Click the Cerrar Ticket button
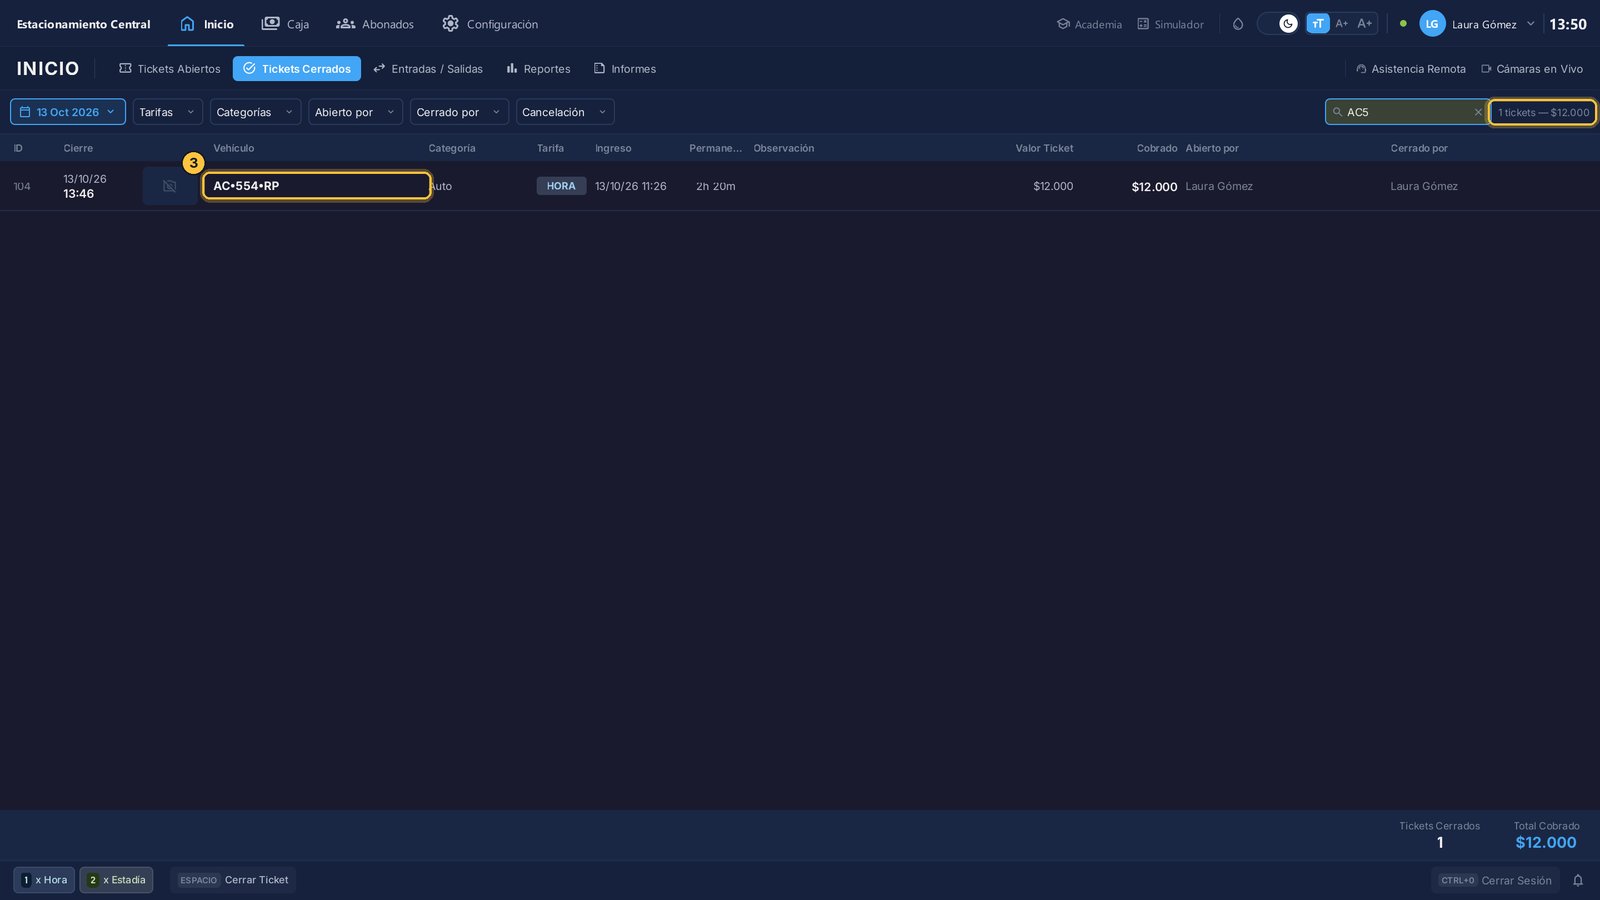The width and height of the screenshot is (1600, 900). pos(233,880)
